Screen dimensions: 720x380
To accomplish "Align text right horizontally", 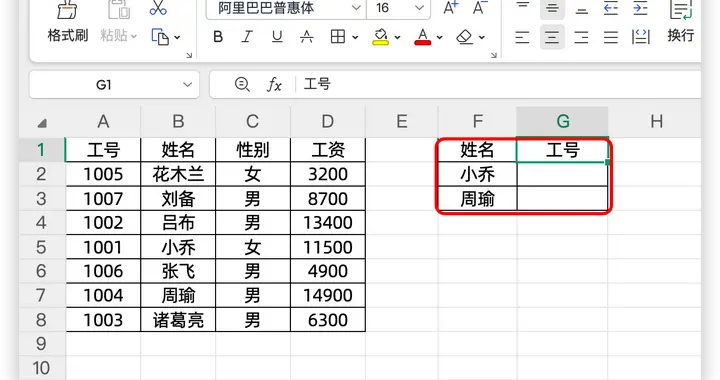I will (x=581, y=37).
